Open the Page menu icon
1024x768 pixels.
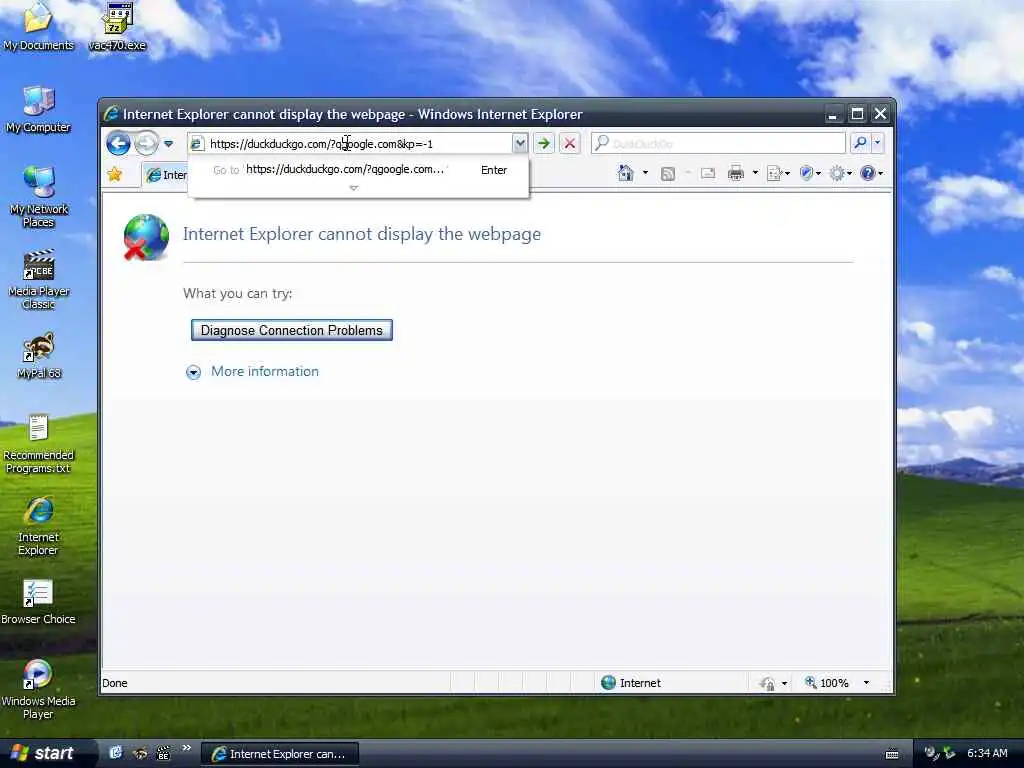click(x=778, y=173)
